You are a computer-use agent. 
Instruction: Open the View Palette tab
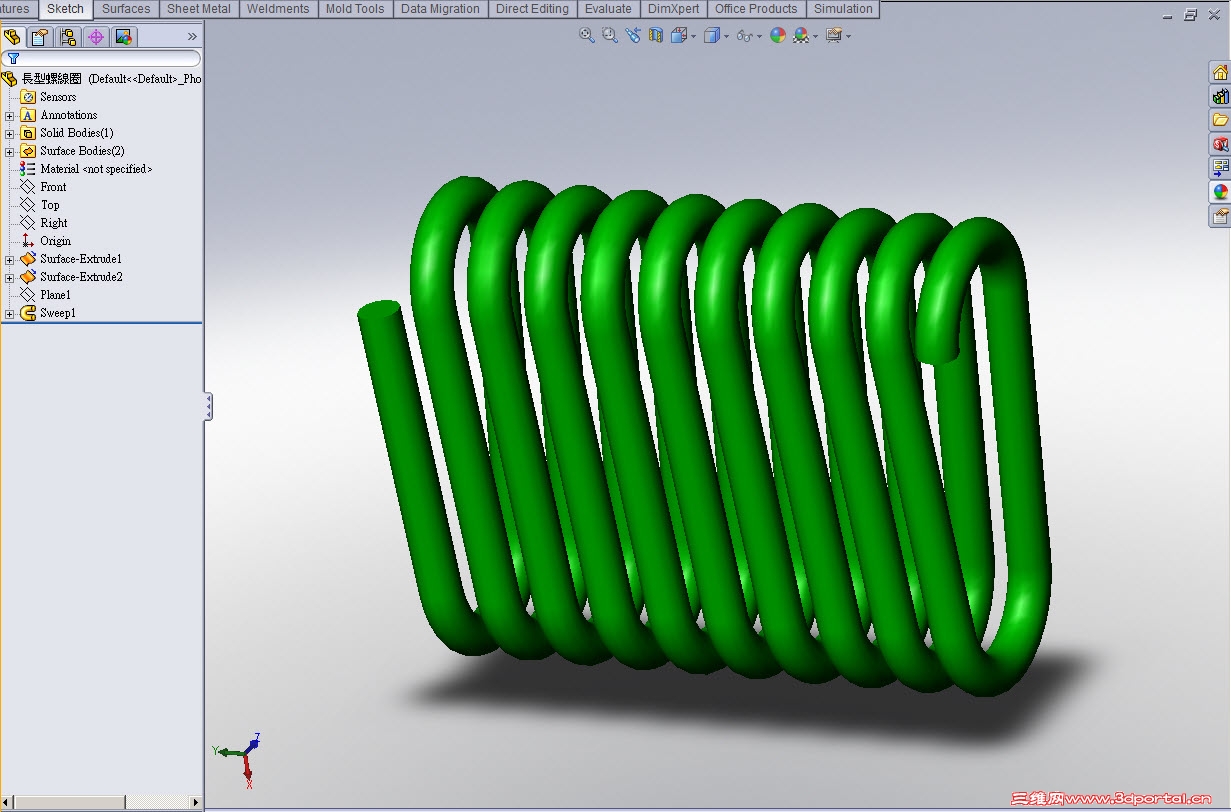pyautogui.click(x=1220, y=168)
